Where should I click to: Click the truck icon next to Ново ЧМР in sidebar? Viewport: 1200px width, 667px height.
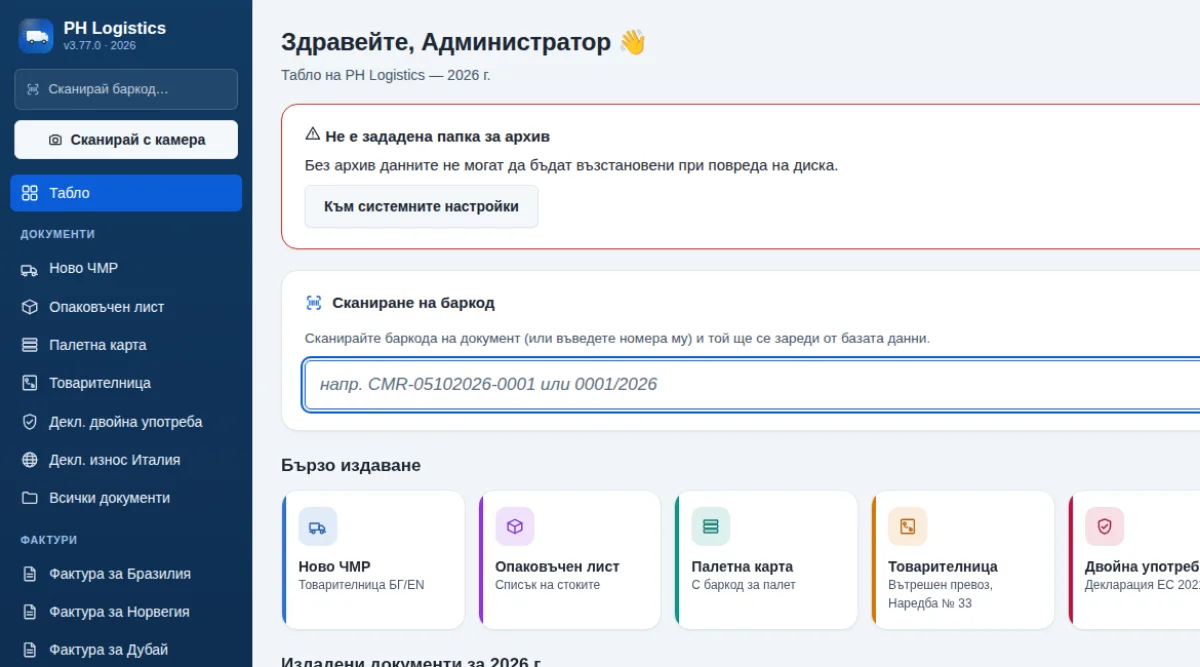[x=30, y=268]
